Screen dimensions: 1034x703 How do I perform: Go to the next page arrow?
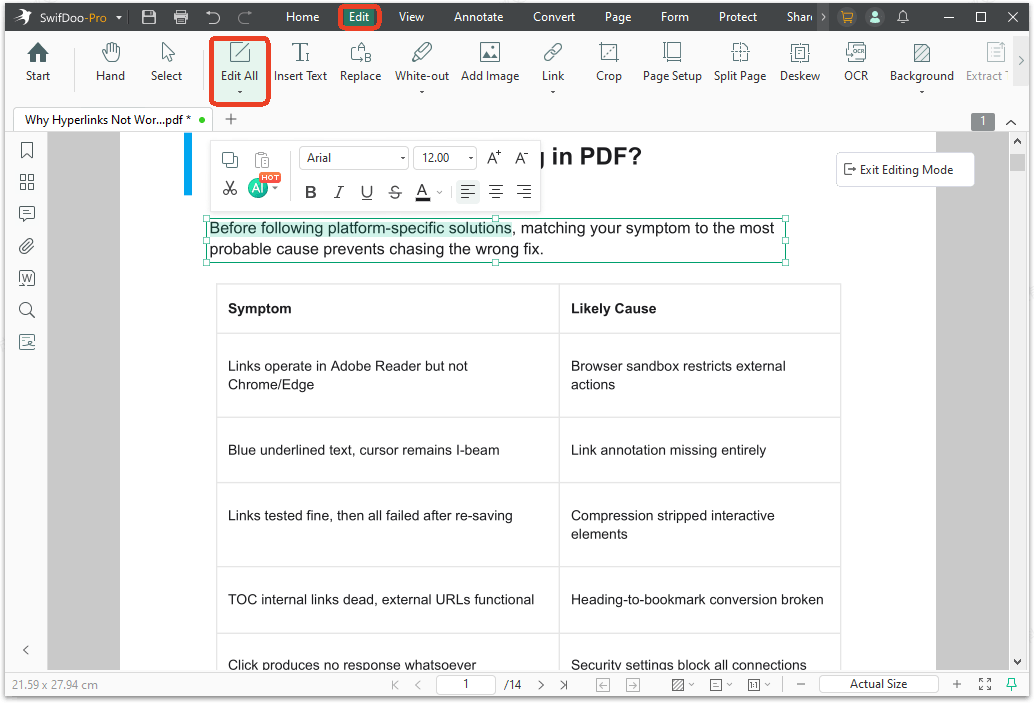[x=541, y=685]
